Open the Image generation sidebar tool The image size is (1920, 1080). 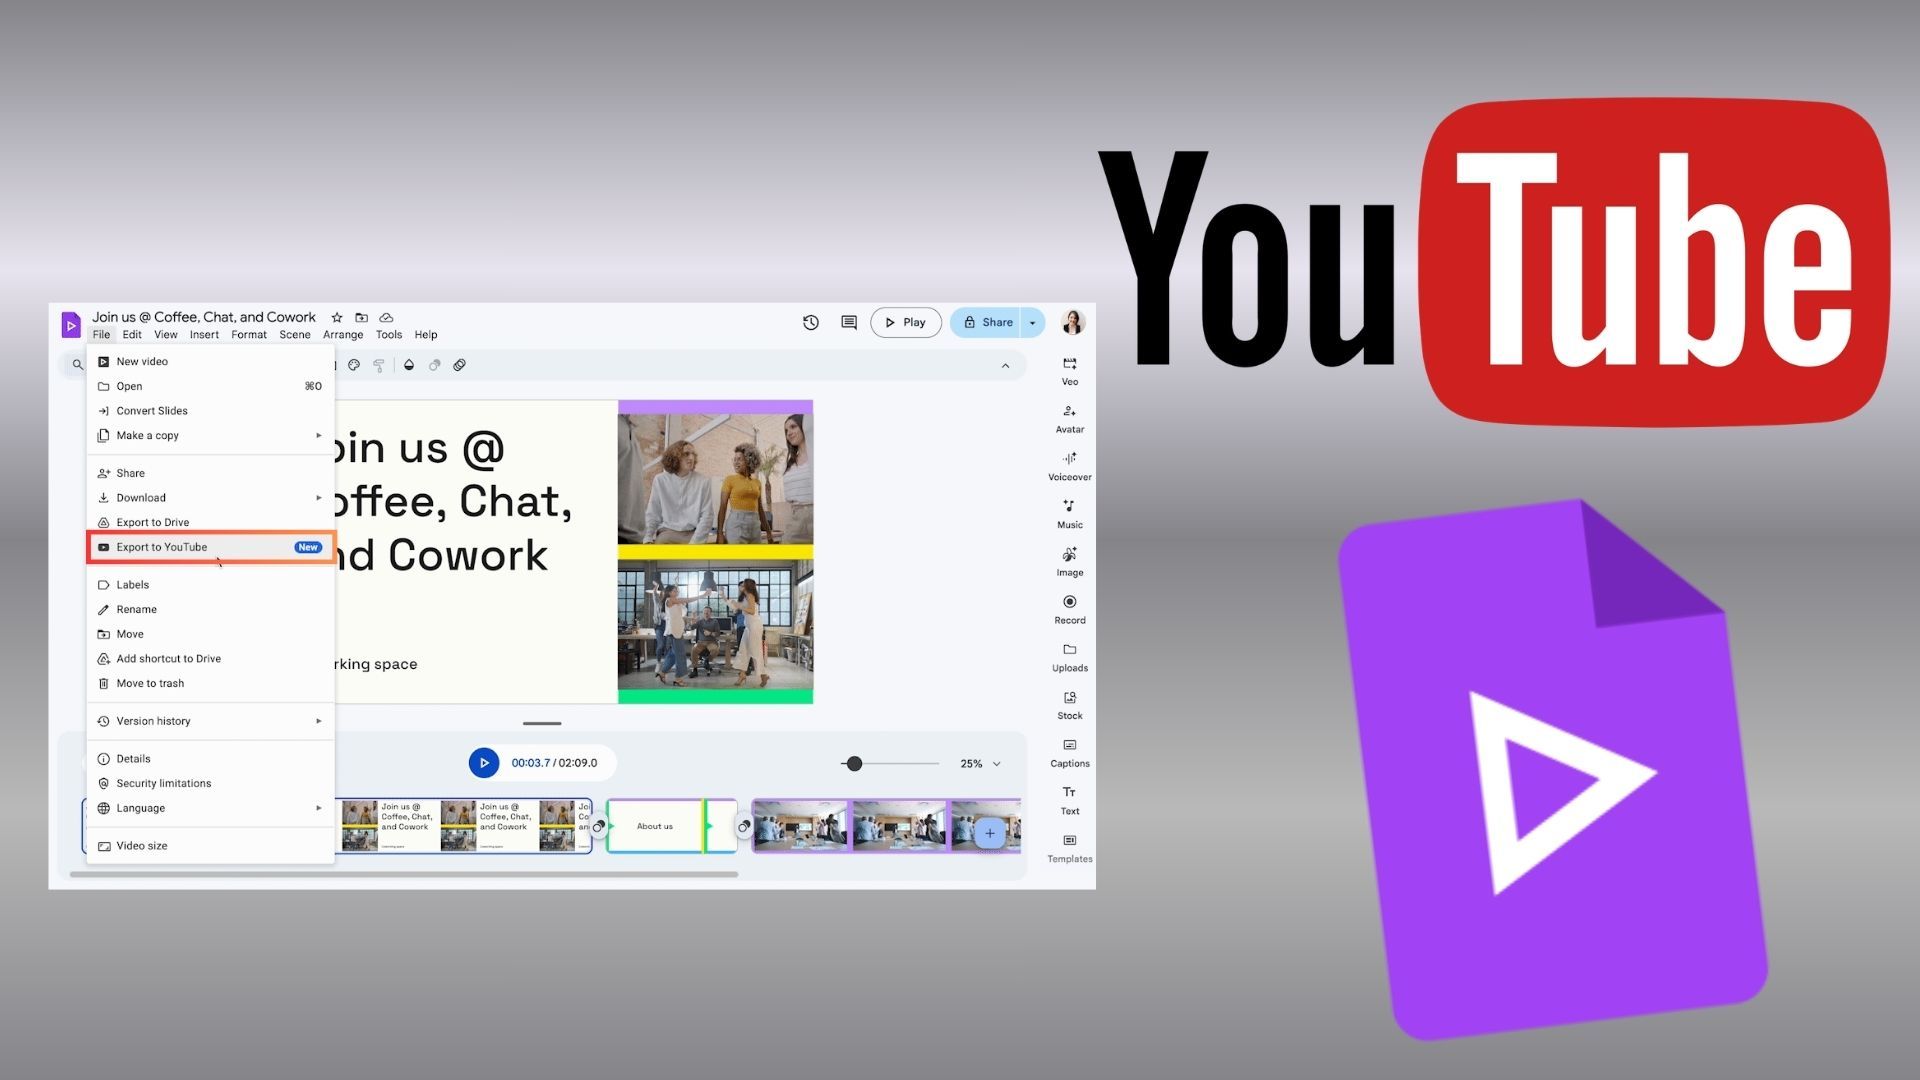pyautogui.click(x=1070, y=562)
